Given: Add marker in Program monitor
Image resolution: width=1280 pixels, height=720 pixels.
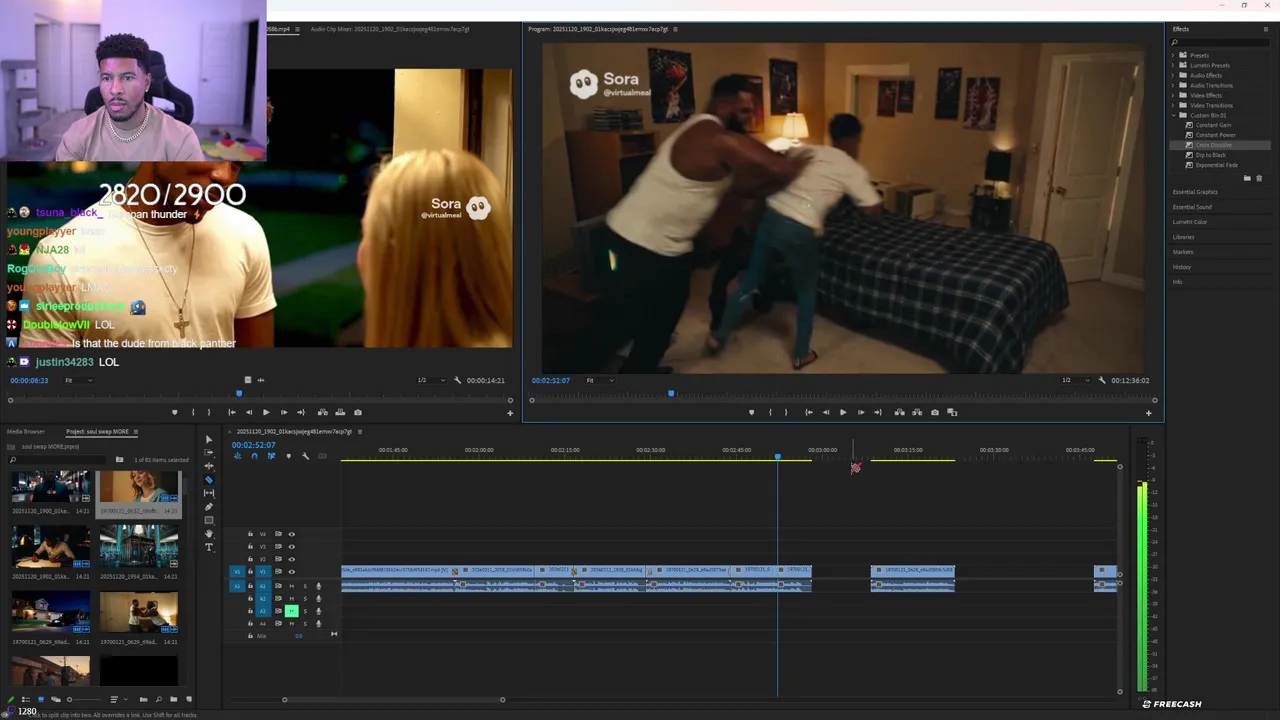Looking at the screenshot, I should [x=752, y=412].
